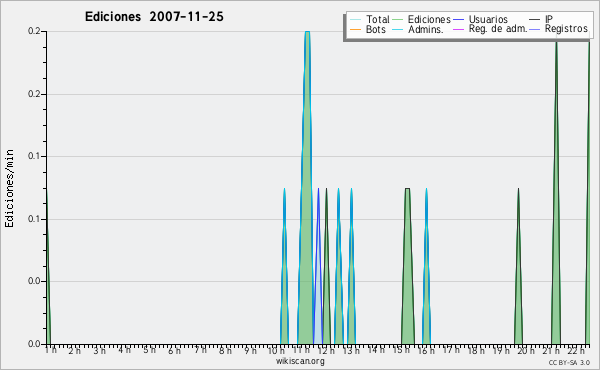Click the chart title 'Ediciones 2007-11-25'
The image size is (600, 370).
click(154, 17)
